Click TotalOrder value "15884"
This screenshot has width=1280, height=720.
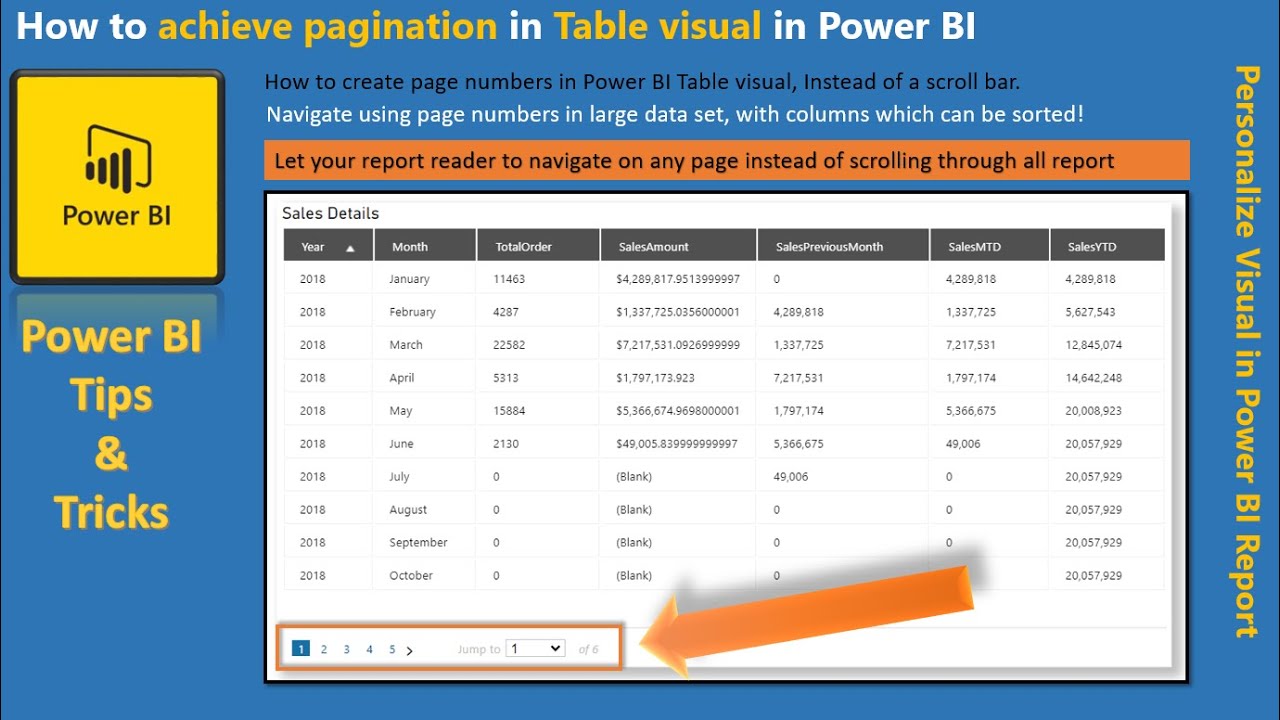tap(509, 411)
